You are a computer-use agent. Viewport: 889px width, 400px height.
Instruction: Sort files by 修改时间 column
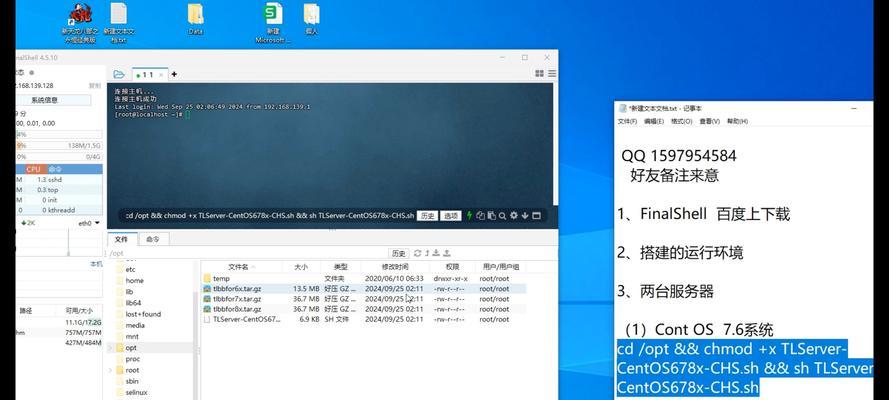pos(395,267)
